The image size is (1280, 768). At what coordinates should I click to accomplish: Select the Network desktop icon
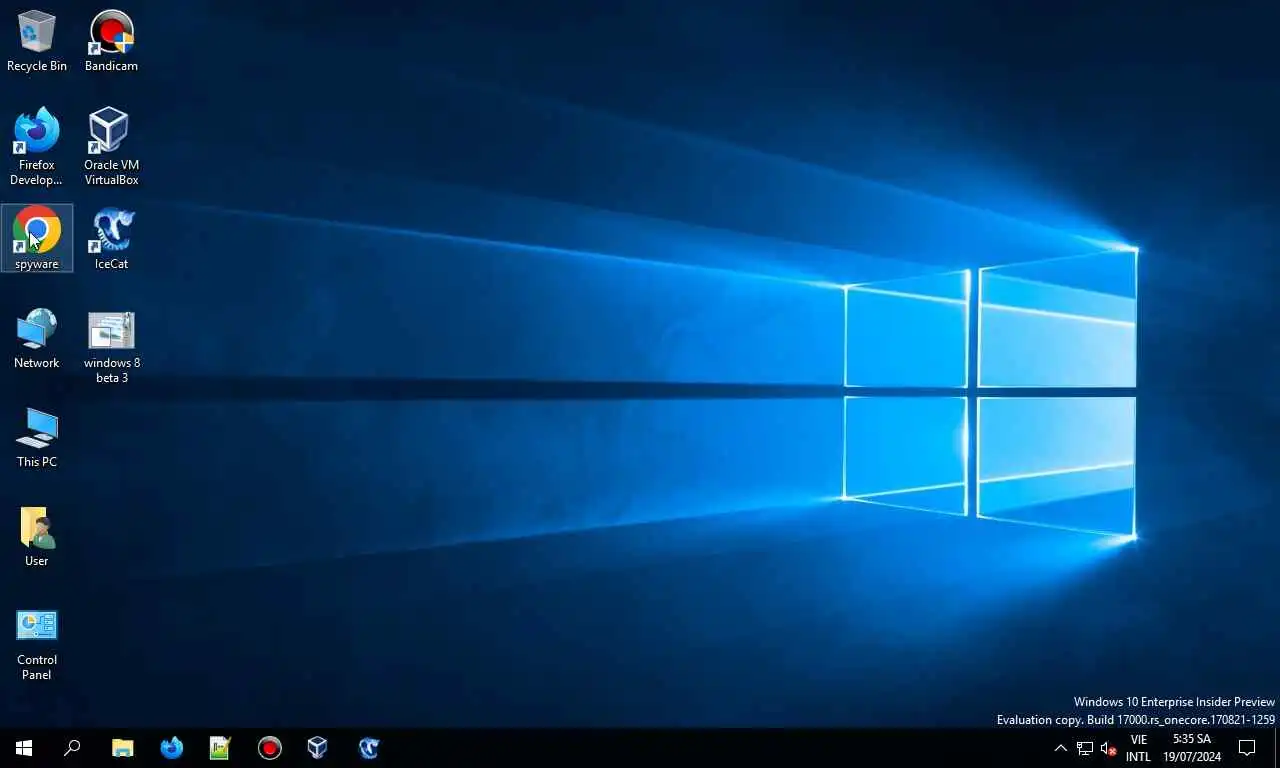(x=37, y=339)
